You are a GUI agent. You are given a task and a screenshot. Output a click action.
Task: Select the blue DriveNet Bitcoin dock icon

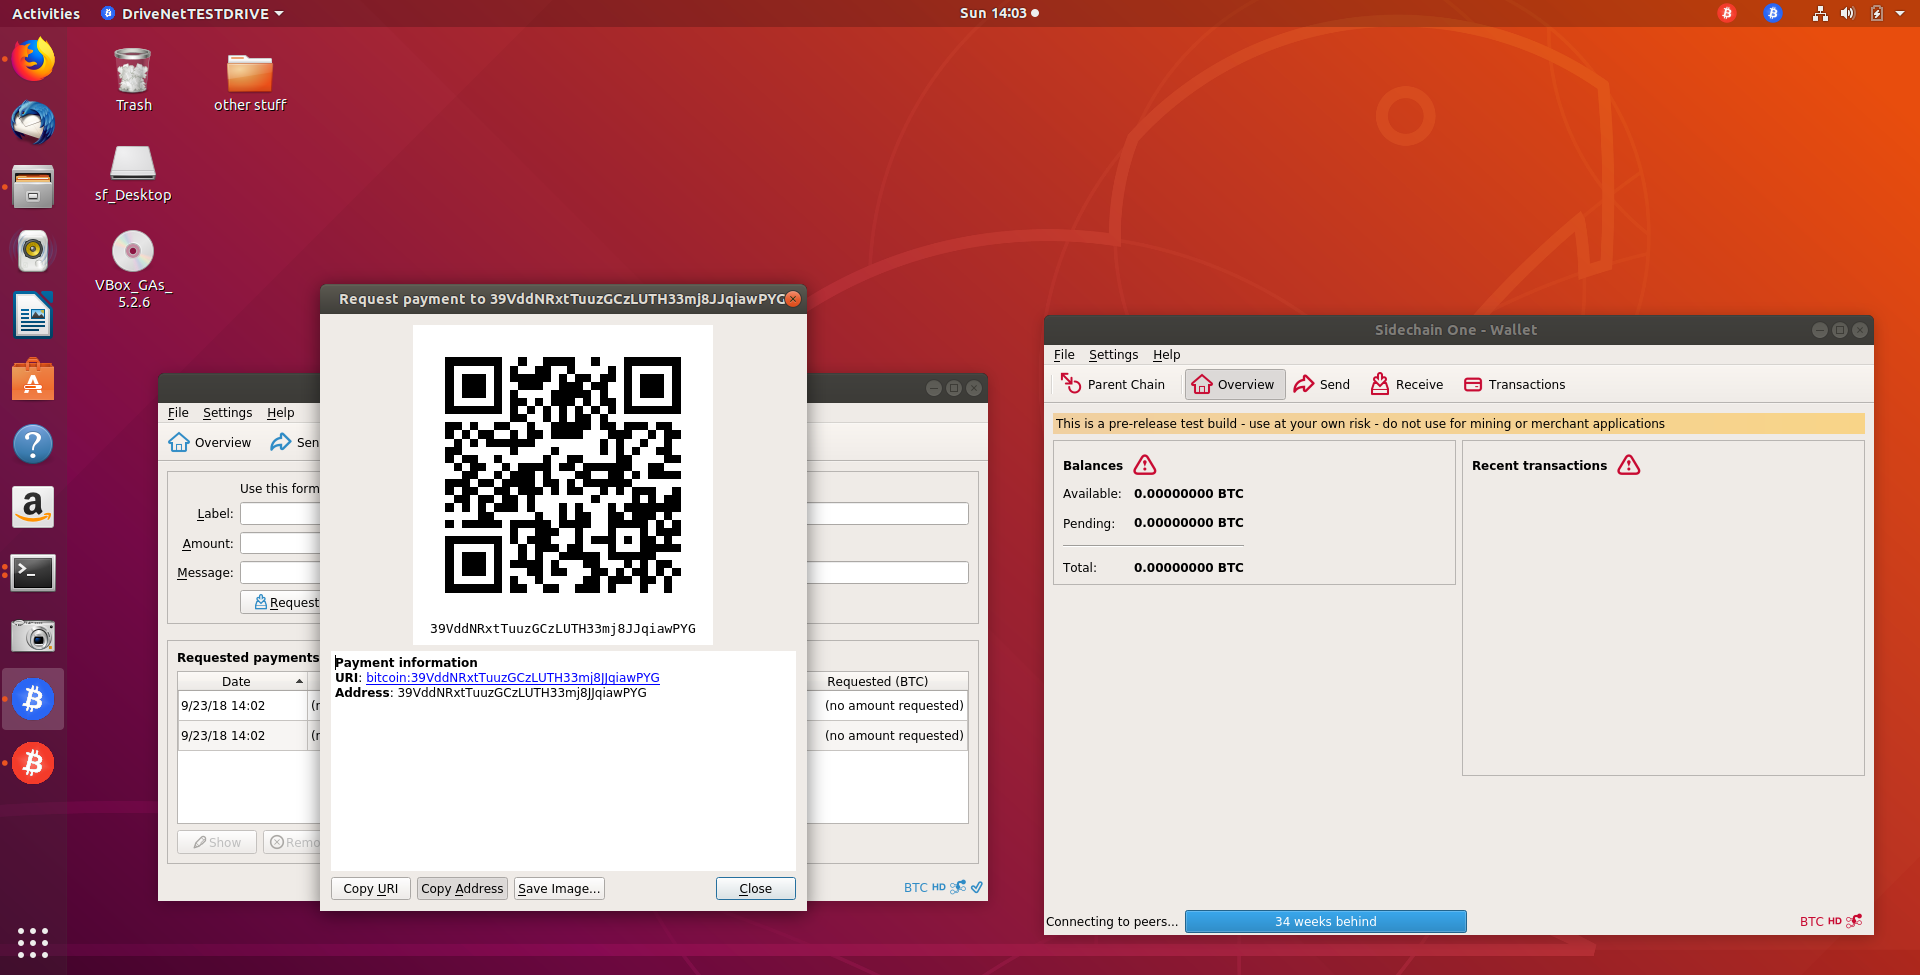click(33, 699)
